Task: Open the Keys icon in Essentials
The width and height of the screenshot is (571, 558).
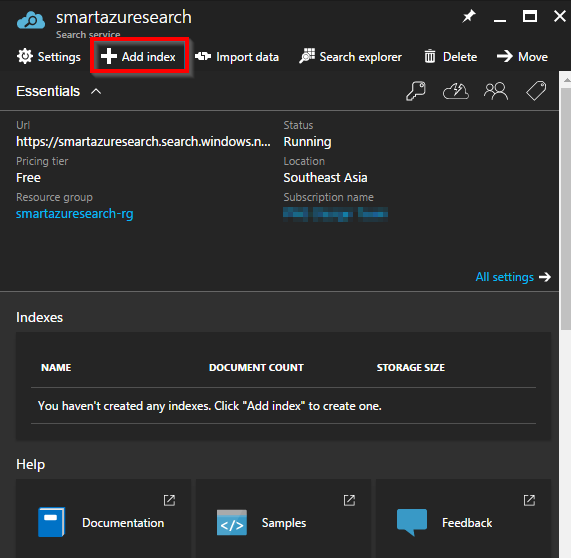Action: point(416,91)
